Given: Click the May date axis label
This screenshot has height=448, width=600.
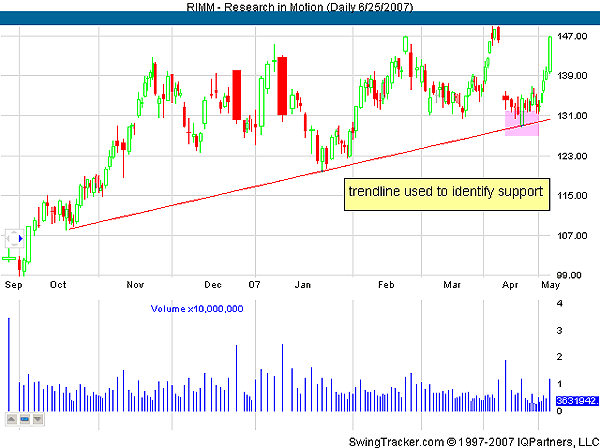Looking at the screenshot, I should click(x=551, y=285).
